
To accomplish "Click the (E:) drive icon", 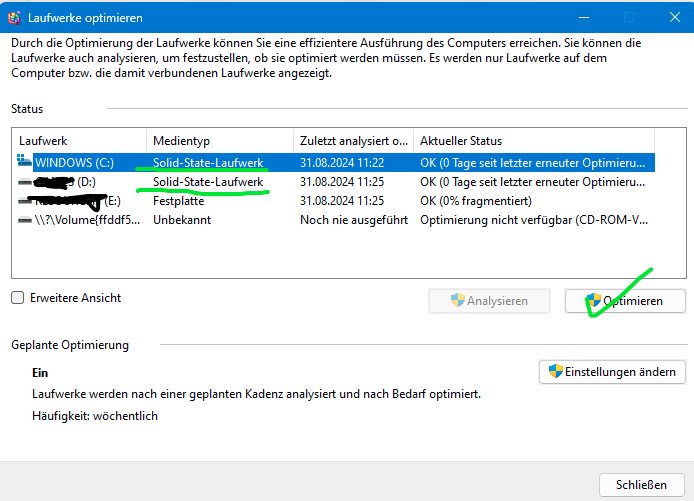I will 25,201.
